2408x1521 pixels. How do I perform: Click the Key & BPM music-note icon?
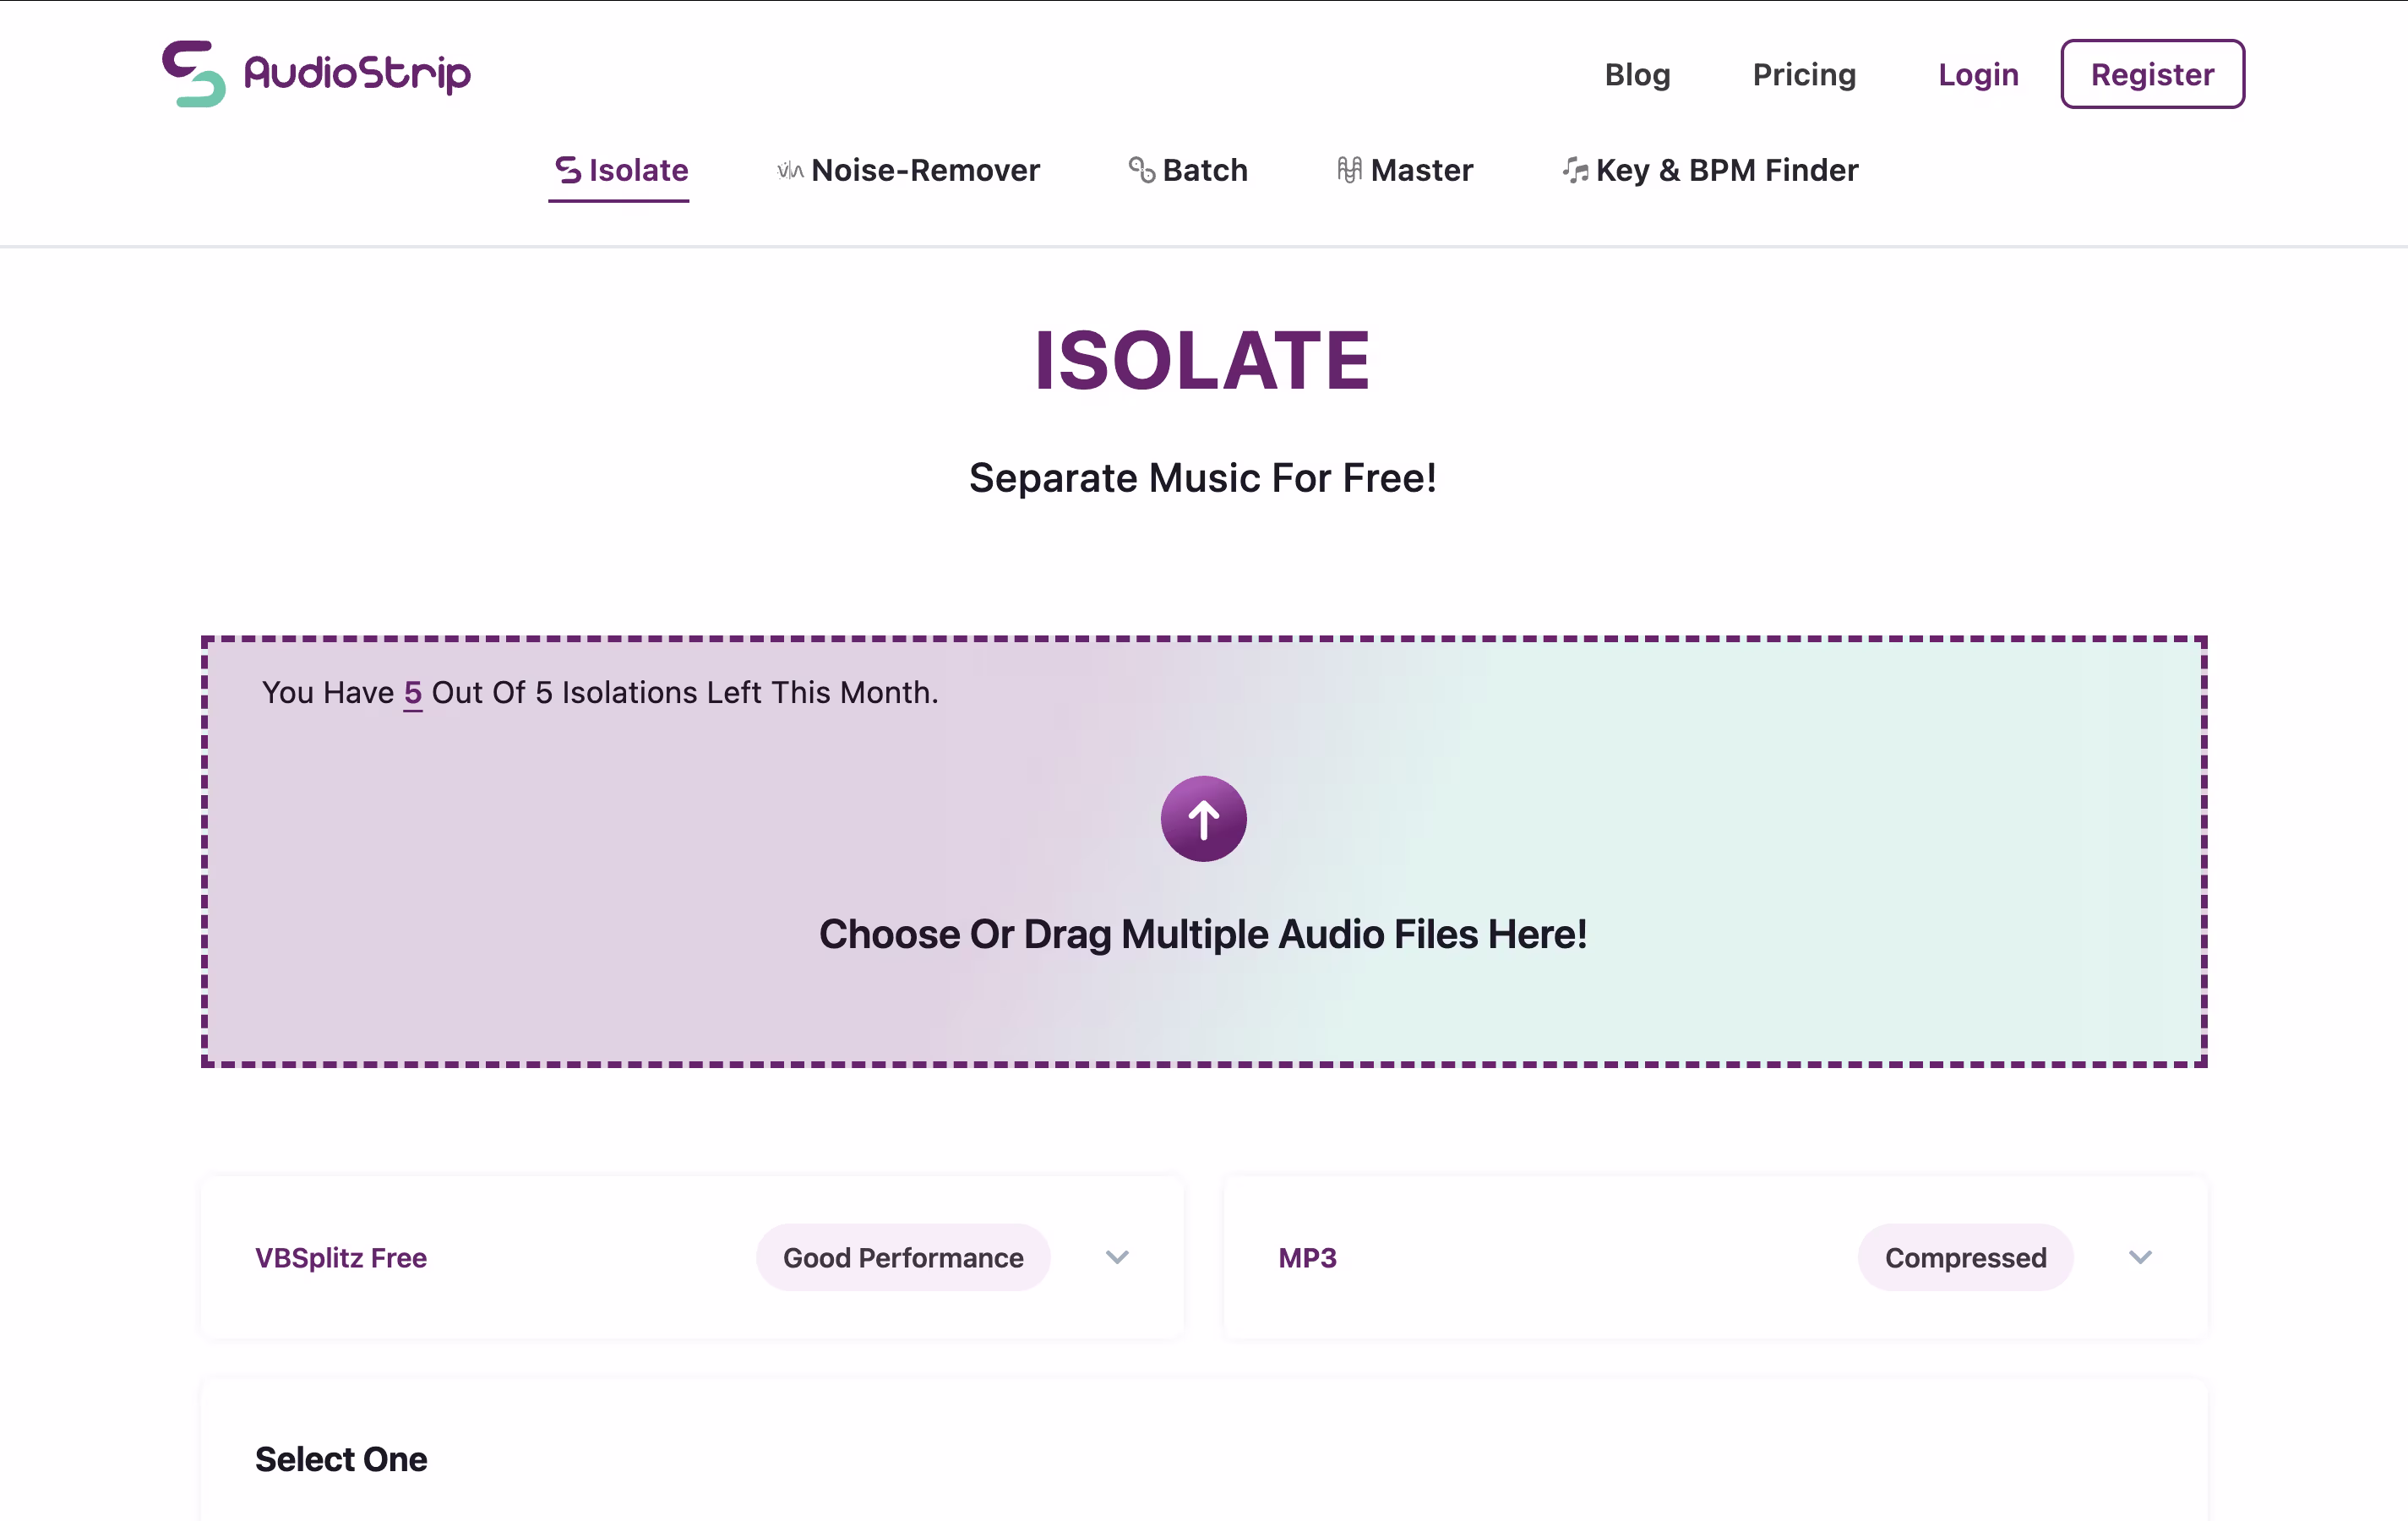pyautogui.click(x=1575, y=170)
